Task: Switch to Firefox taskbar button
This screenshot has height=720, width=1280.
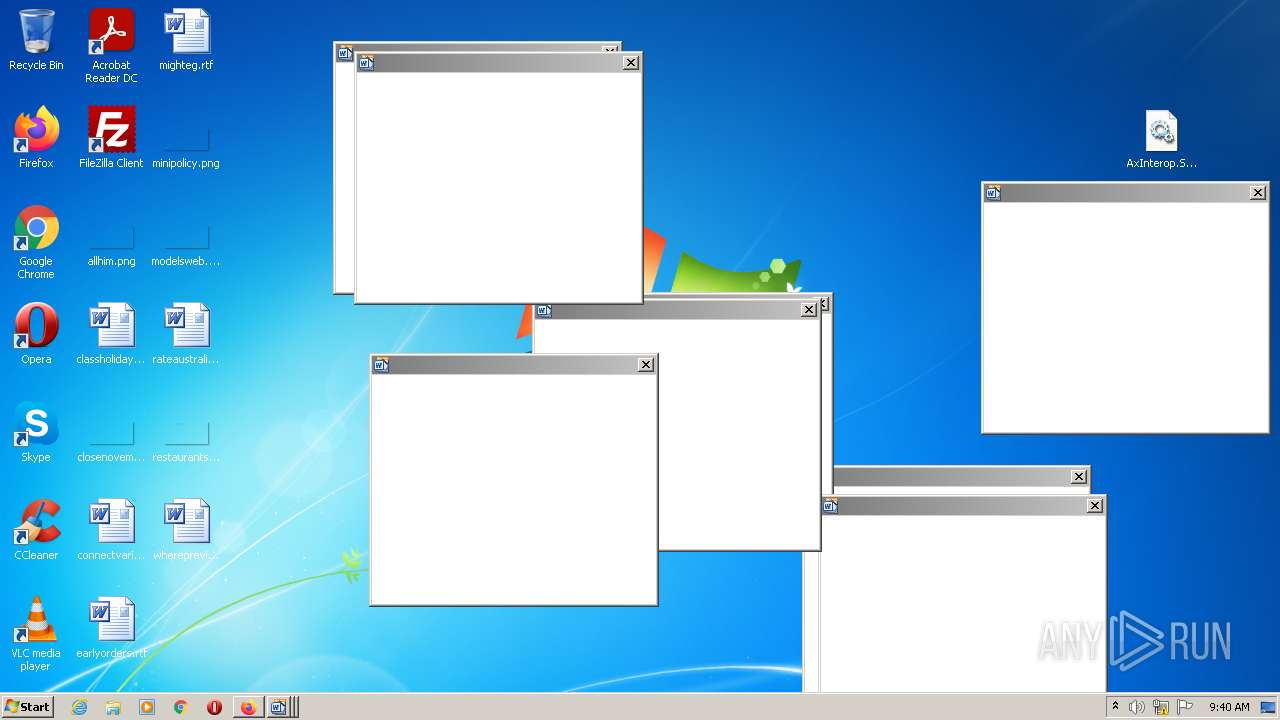Action: [248, 707]
